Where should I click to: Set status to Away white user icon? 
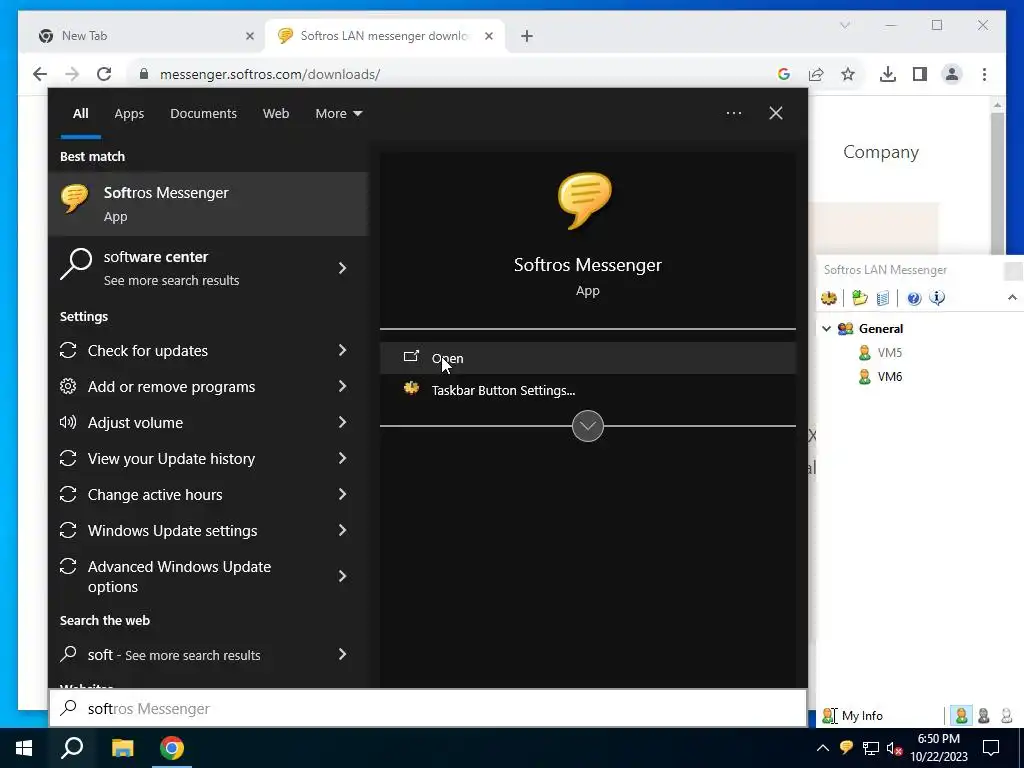(1006, 716)
